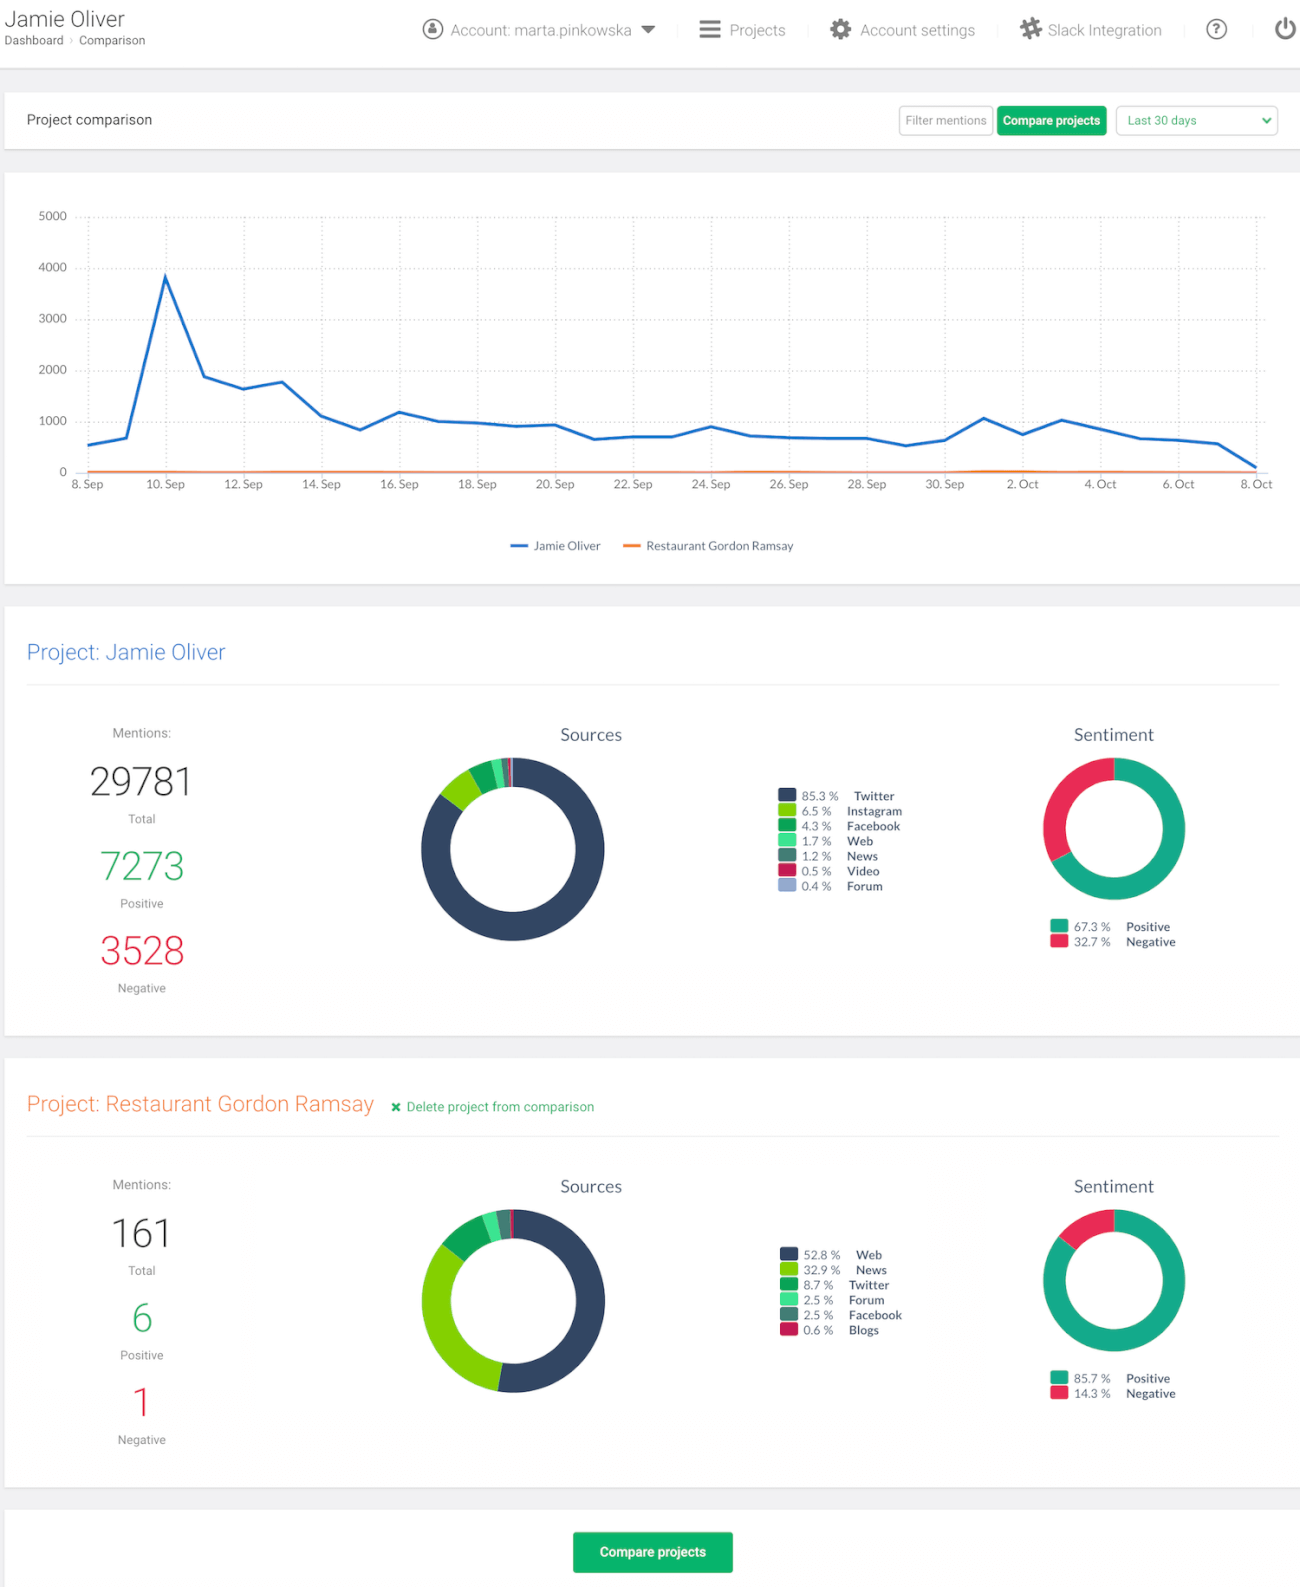Click Gordon Ramsay Negative 14.3 % swatch
1300x1587 pixels.
tap(1059, 1392)
